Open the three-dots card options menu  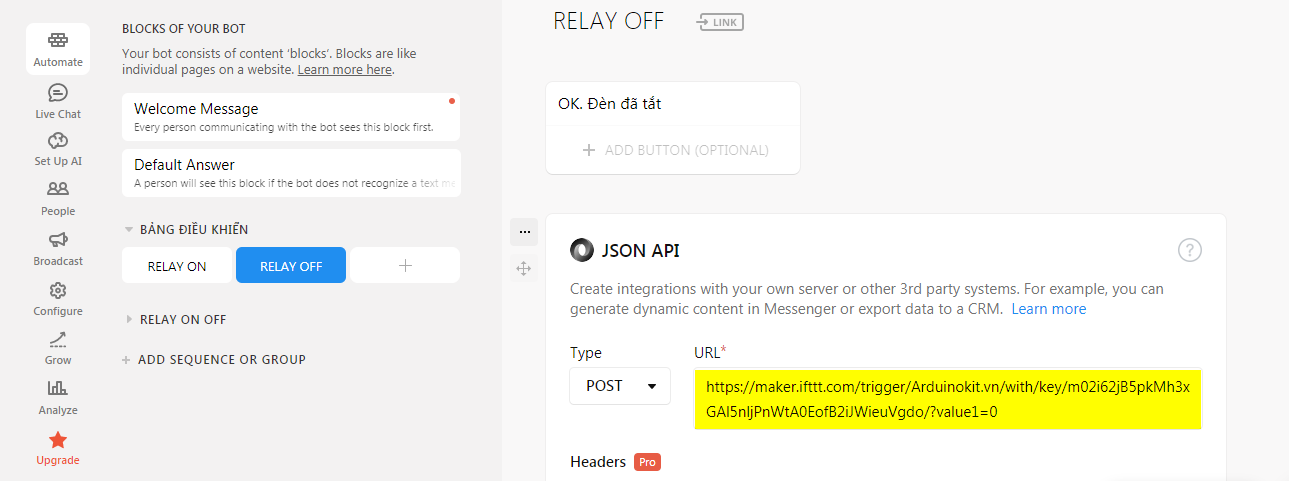524,232
